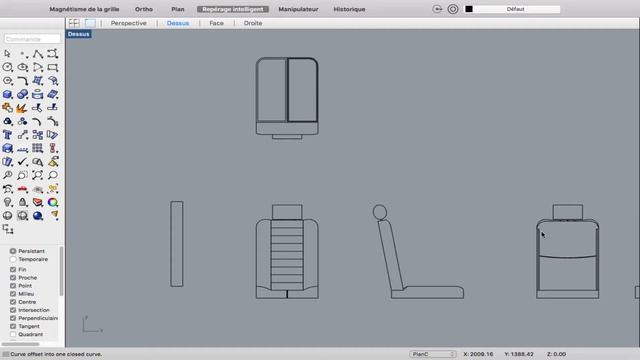Select the Persistant radio button
Viewport: 640px width, 360px height.
click(13, 251)
